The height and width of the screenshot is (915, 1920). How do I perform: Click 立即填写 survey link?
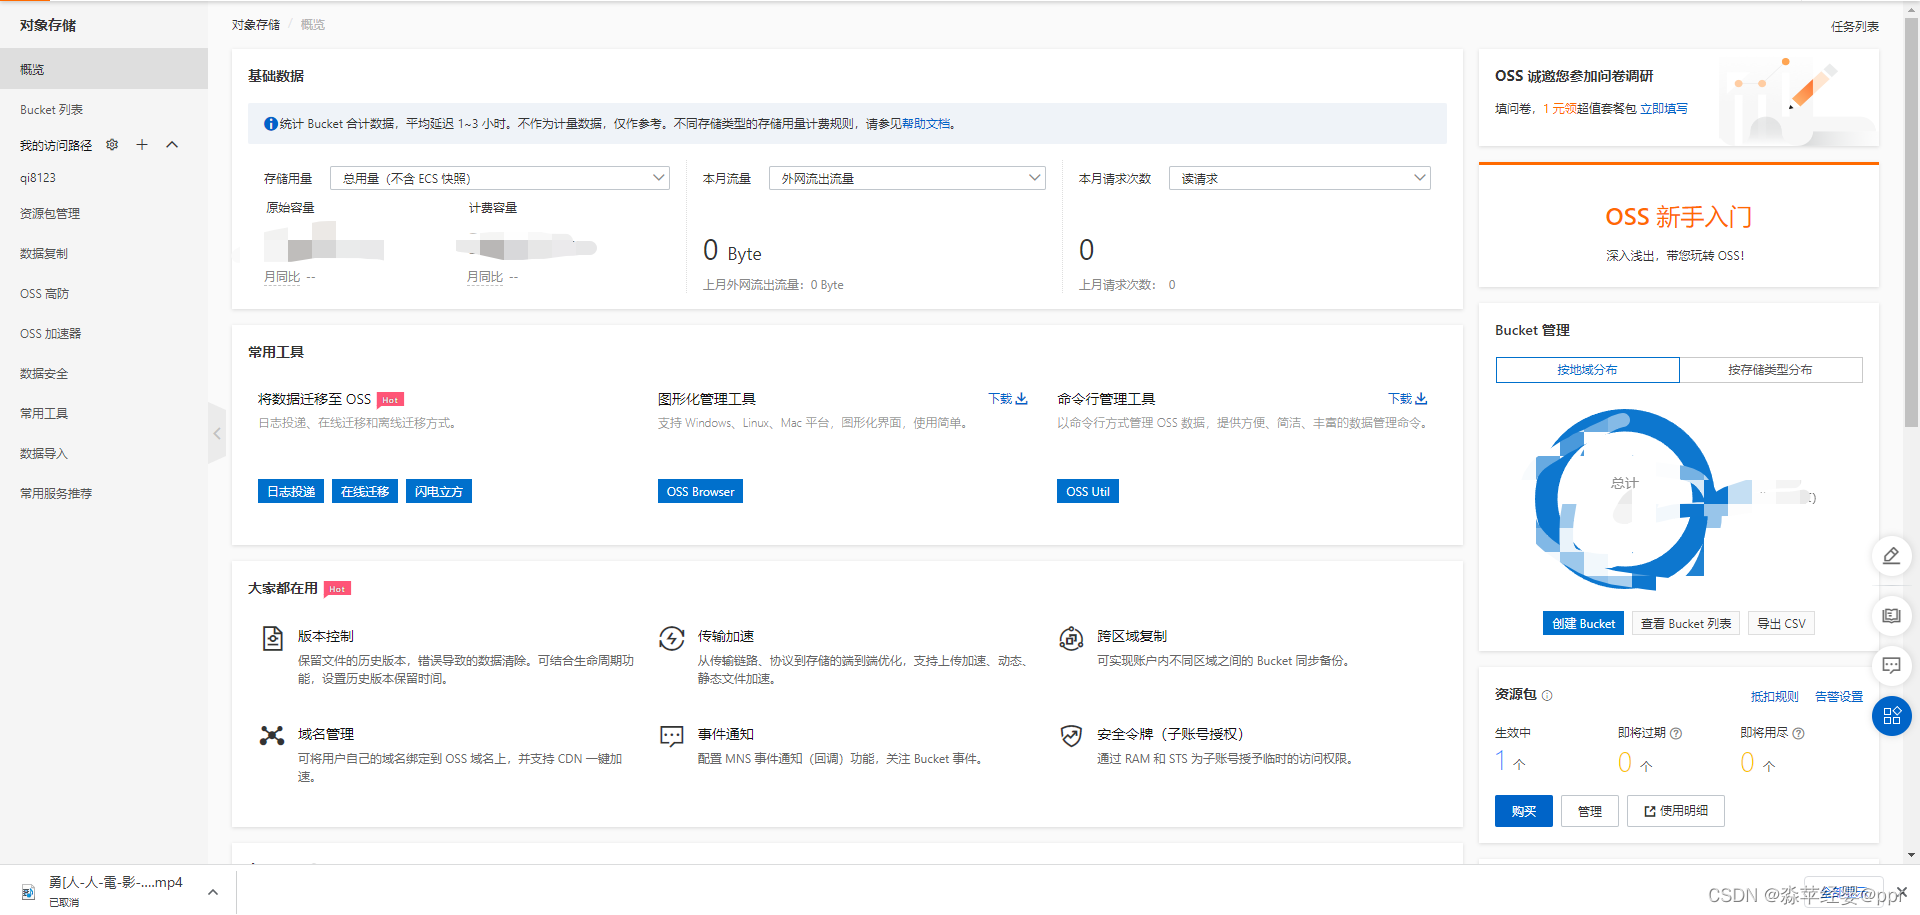(x=1664, y=108)
